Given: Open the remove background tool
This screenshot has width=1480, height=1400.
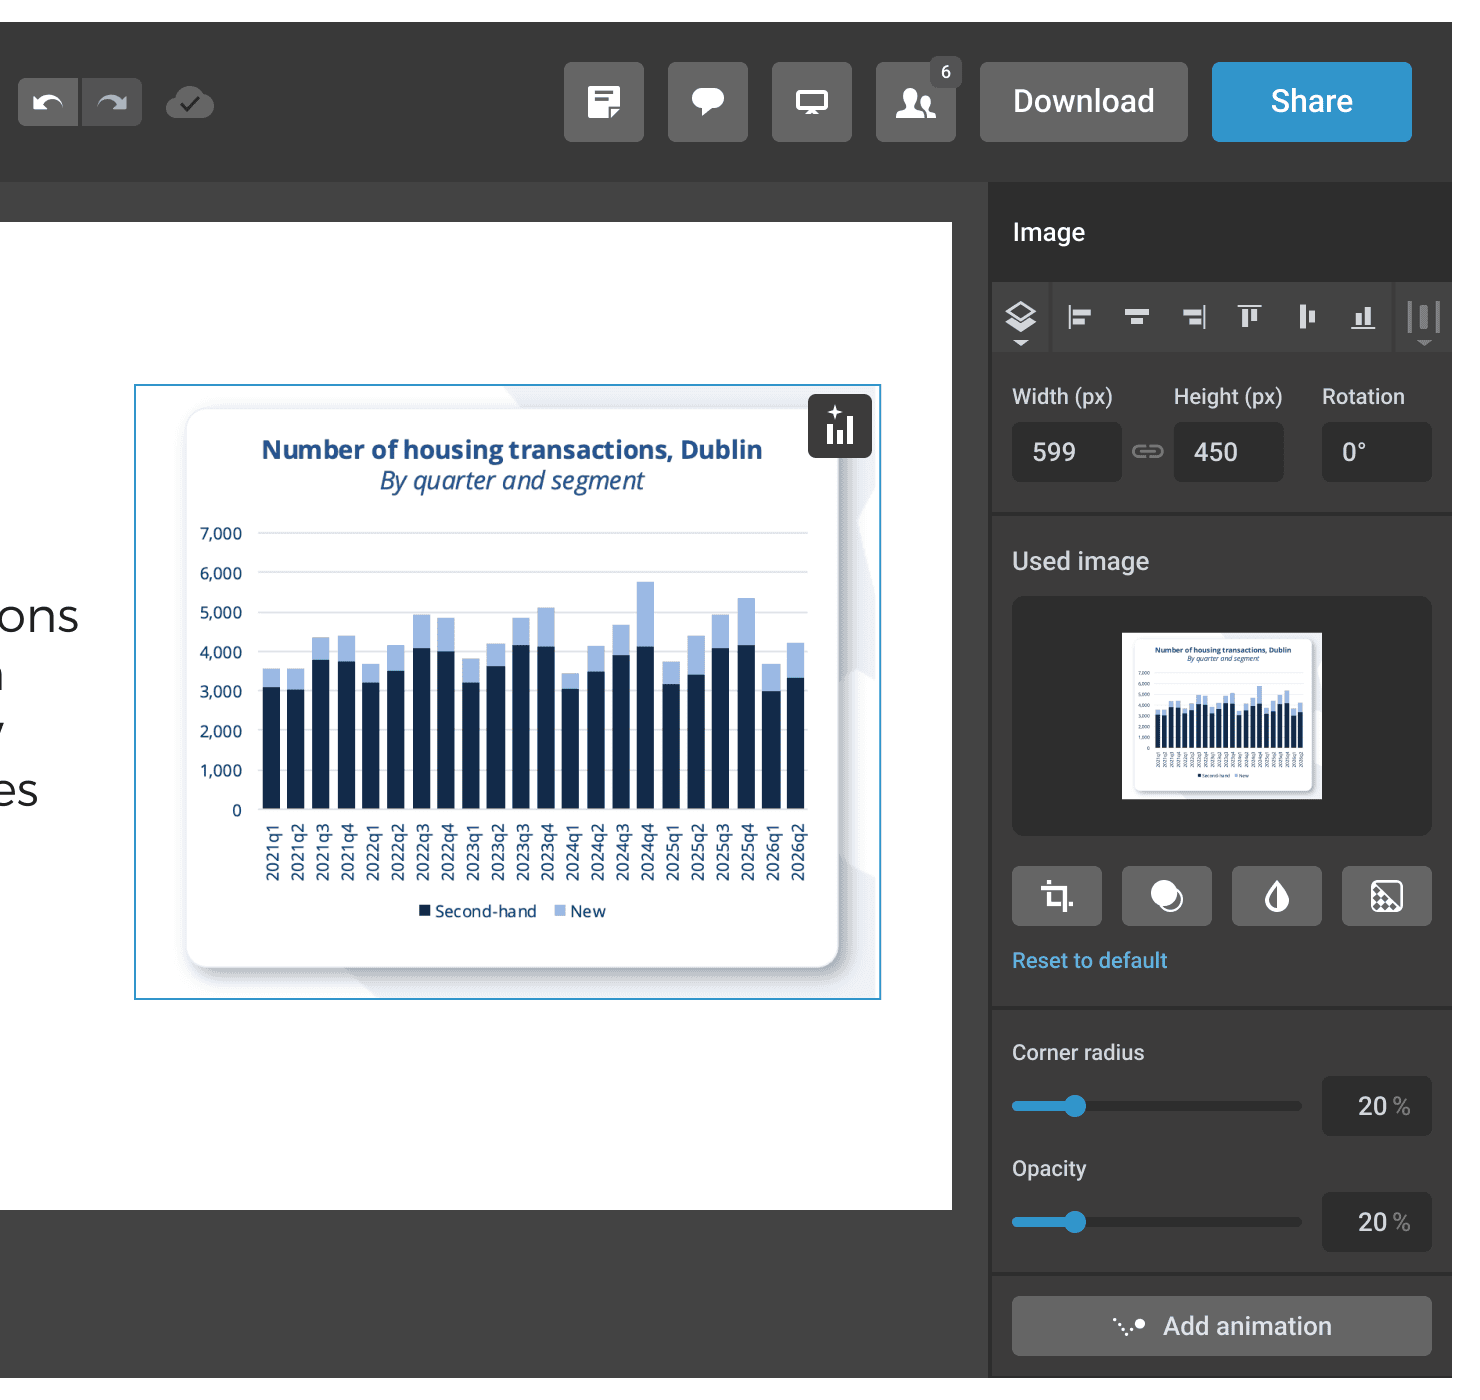Looking at the screenshot, I should click(x=1387, y=896).
